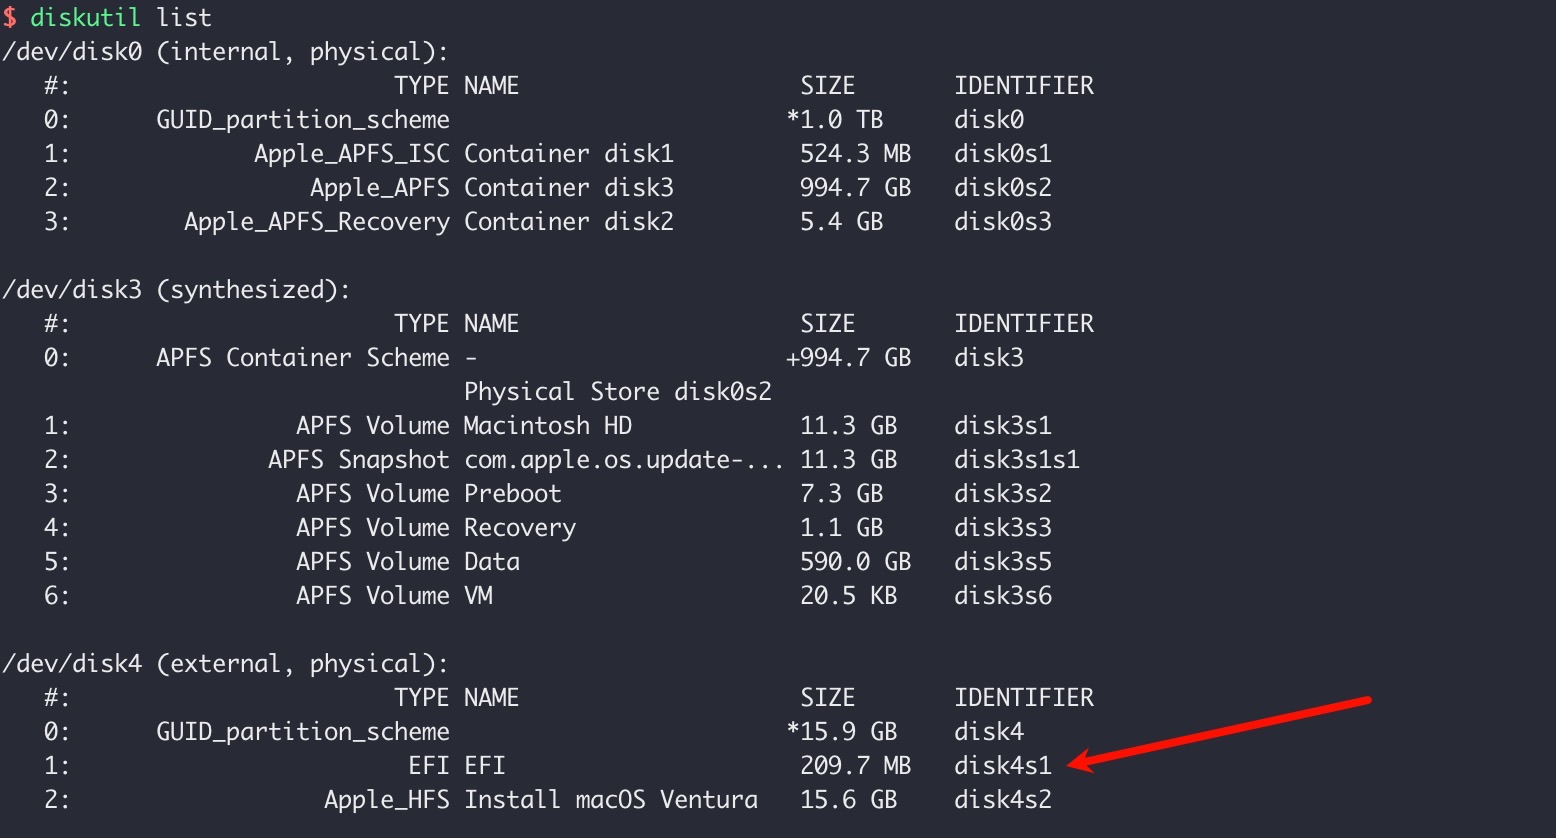Click the "Data" volume name
This screenshot has height=838, width=1556.
492,562
